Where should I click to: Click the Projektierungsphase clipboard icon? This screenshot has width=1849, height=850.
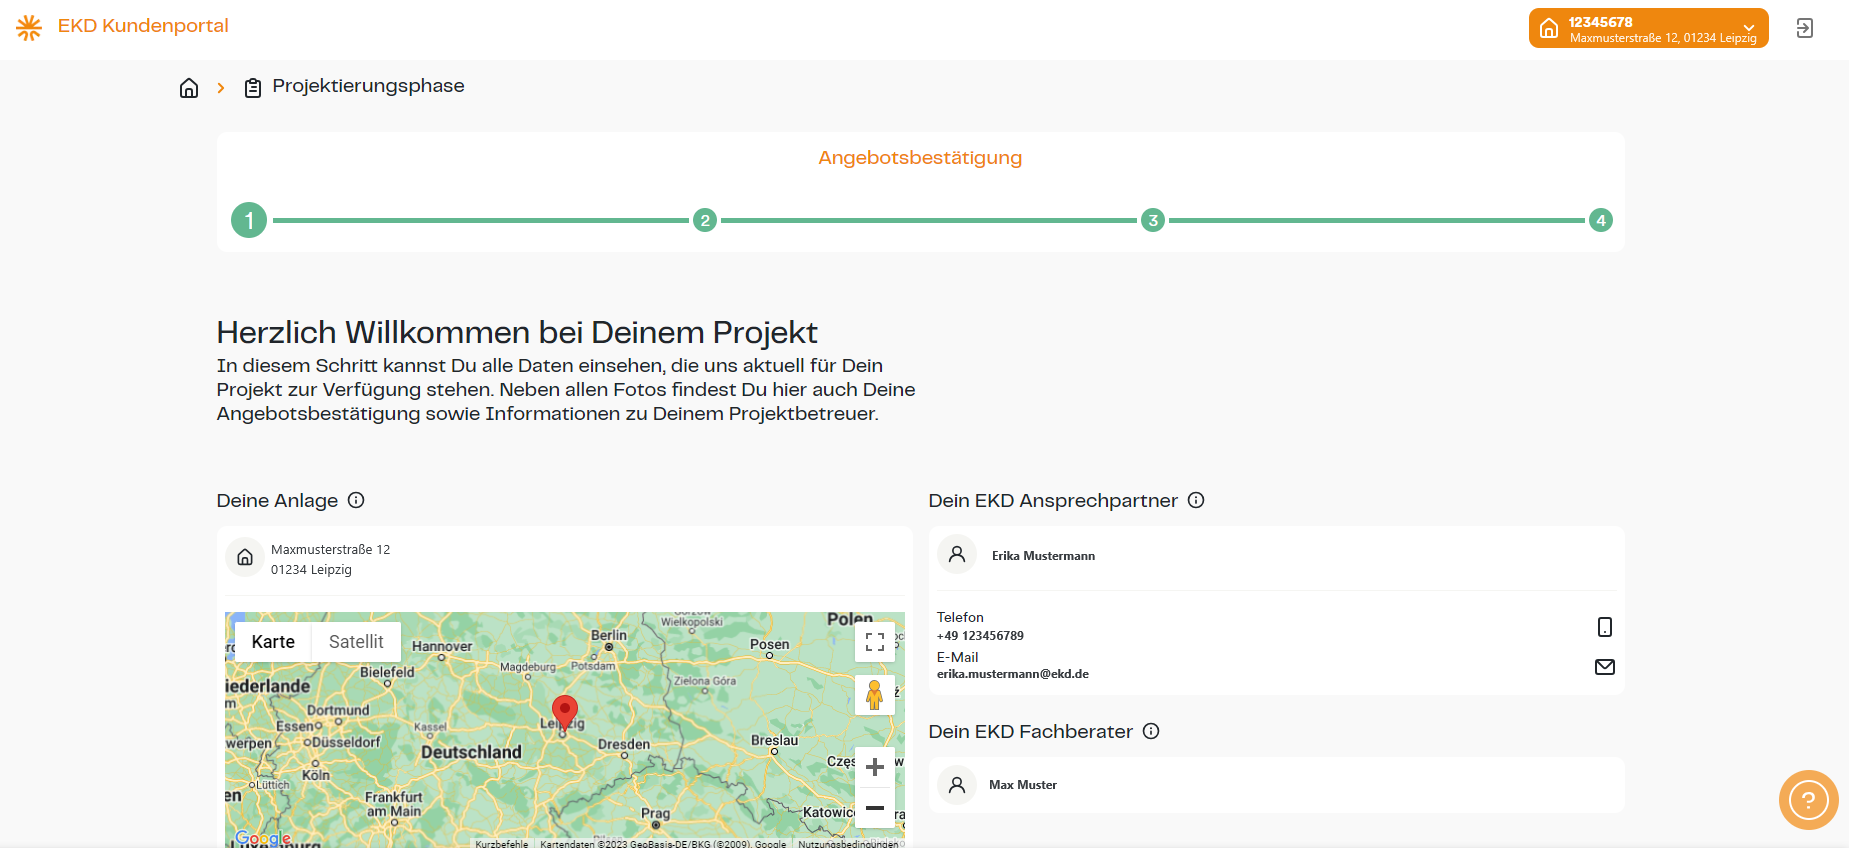click(253, 88)
